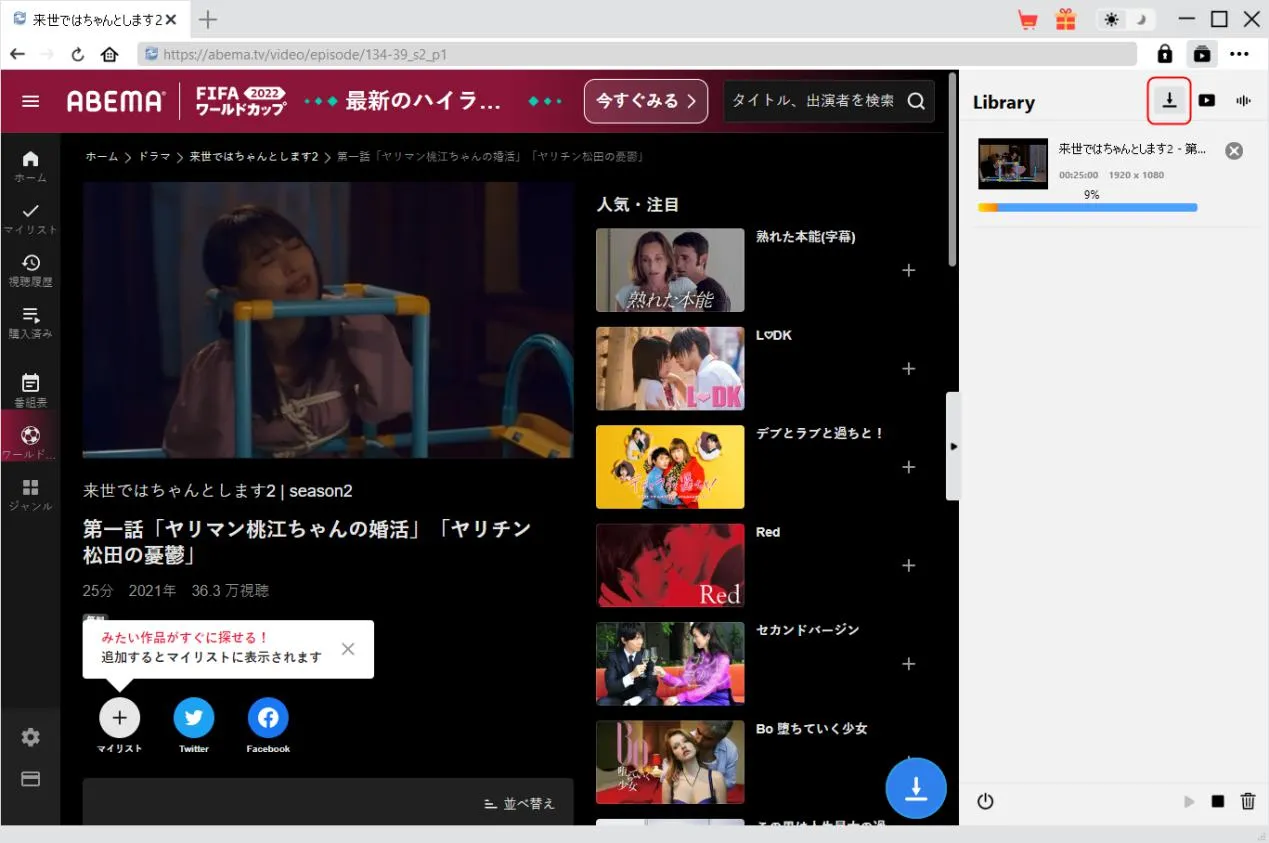Stop all downloads with stop button
The width and height of the screenshot is (1269, 843).
point(1217,801)
